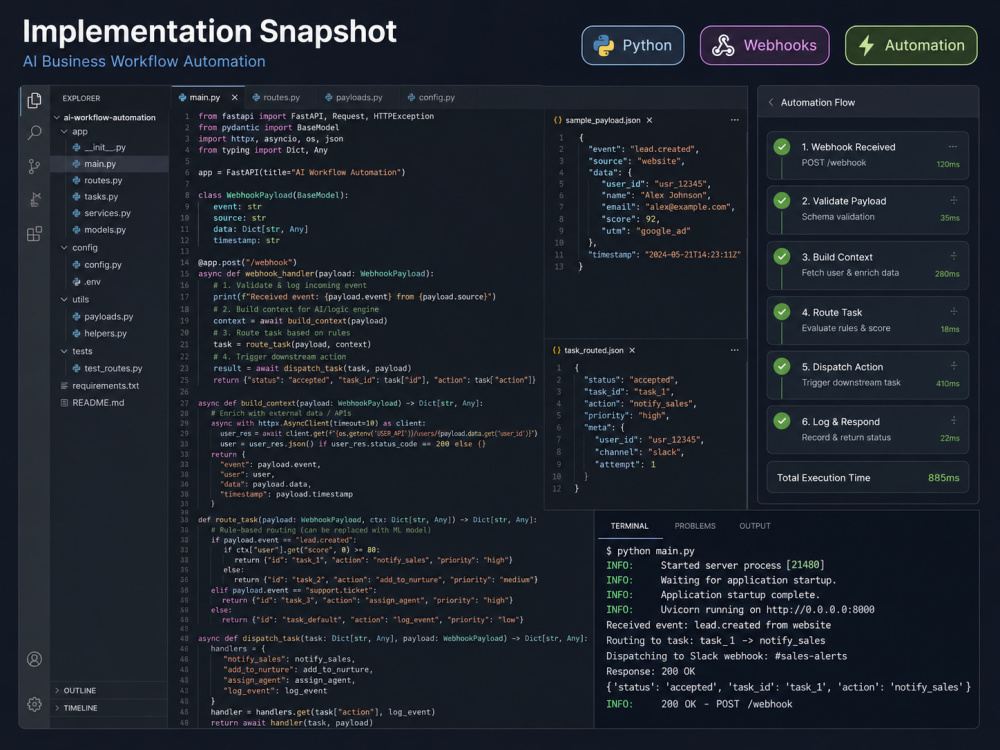Open routes.py in the explorer tree
The height and width of the screenshot is (750, 1000).
(x=109, y=180)
